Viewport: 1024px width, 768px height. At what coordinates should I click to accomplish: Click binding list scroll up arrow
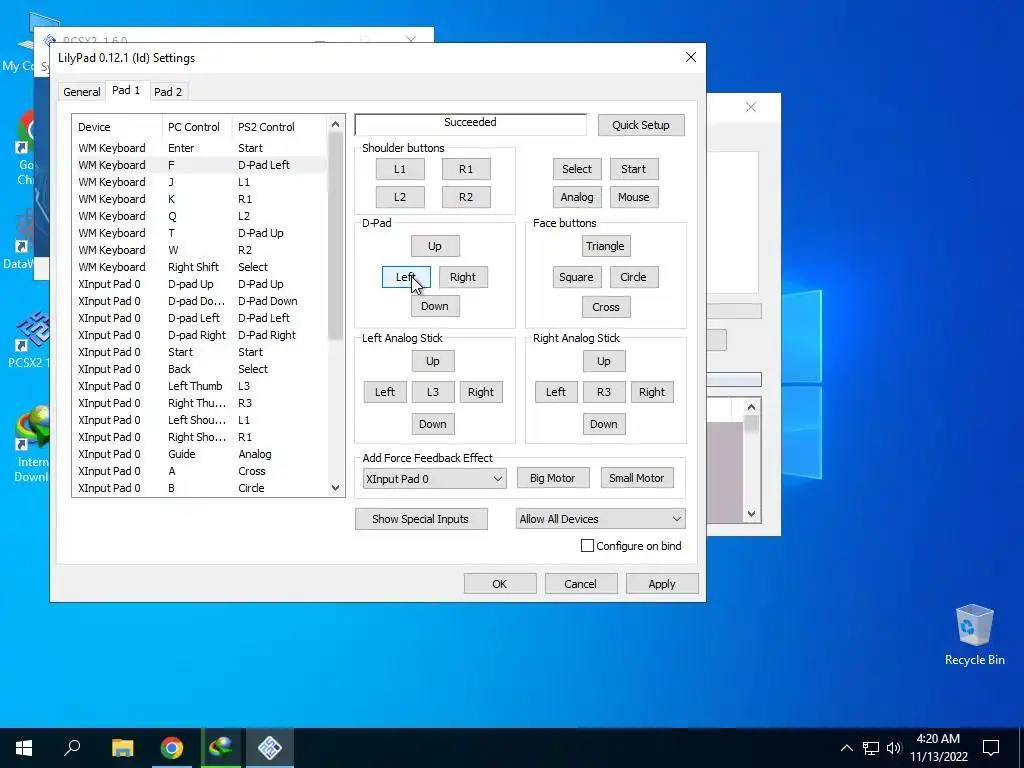pyautogui.click(x=336, y=124)
